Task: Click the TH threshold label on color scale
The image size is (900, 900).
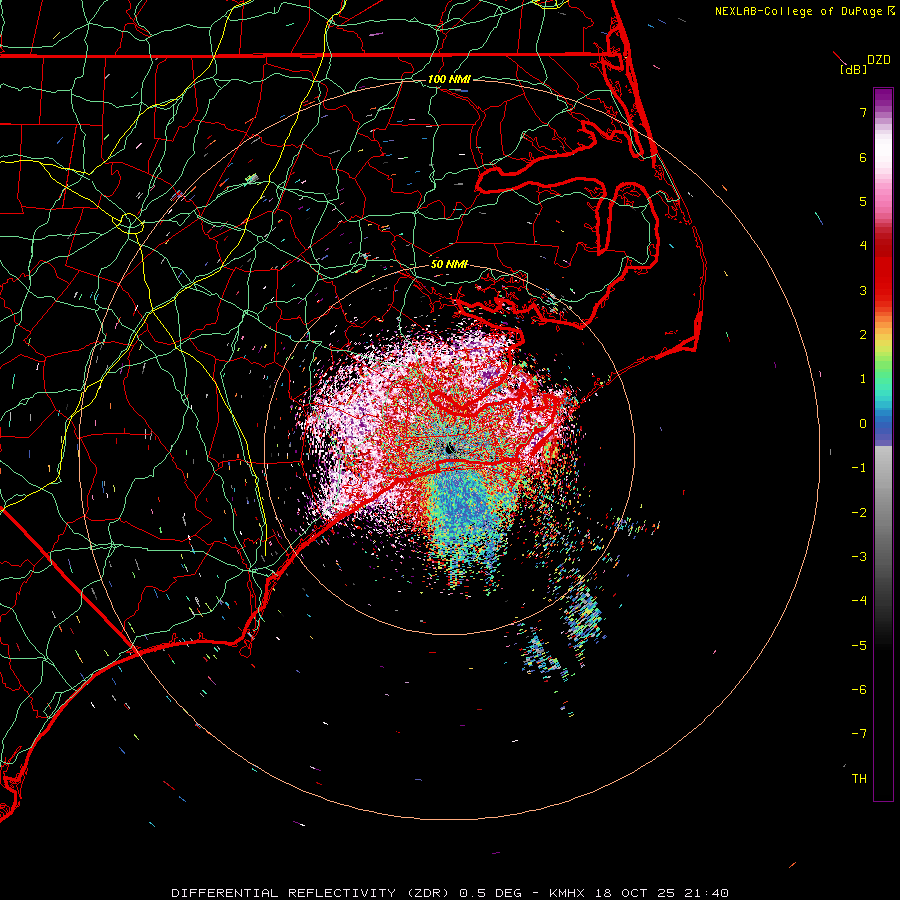Action: click(x=859, y=779)
